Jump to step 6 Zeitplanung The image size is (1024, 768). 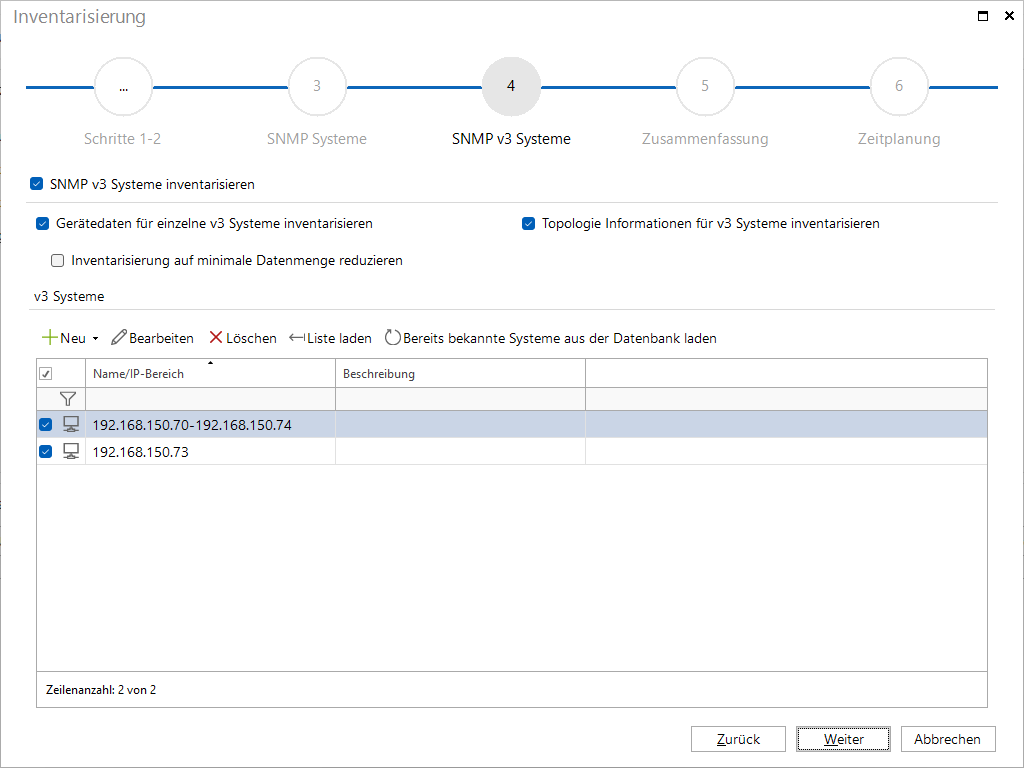click(x=899, y=86)
